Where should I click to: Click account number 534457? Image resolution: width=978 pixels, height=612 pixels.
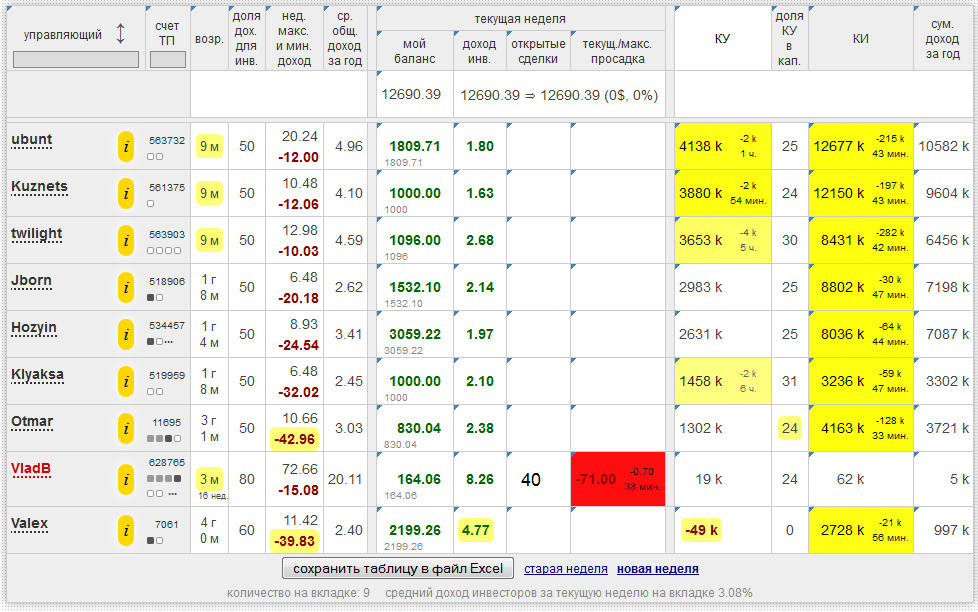pos(167,326)
